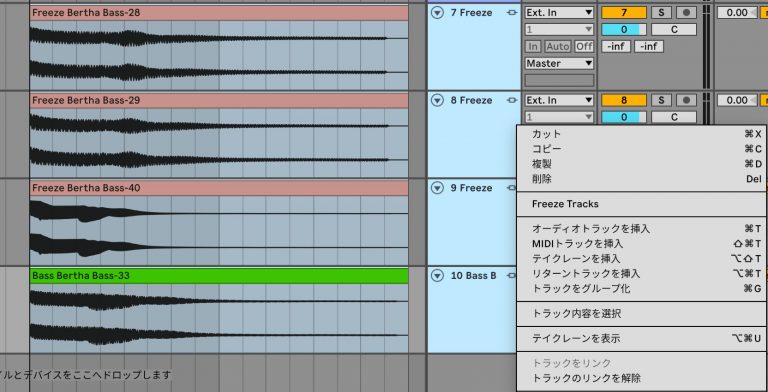Viewport: 768px width, 392px height.
Task: Click take lane icon on 10 Bass B track
Action: [x=512, y=276]
